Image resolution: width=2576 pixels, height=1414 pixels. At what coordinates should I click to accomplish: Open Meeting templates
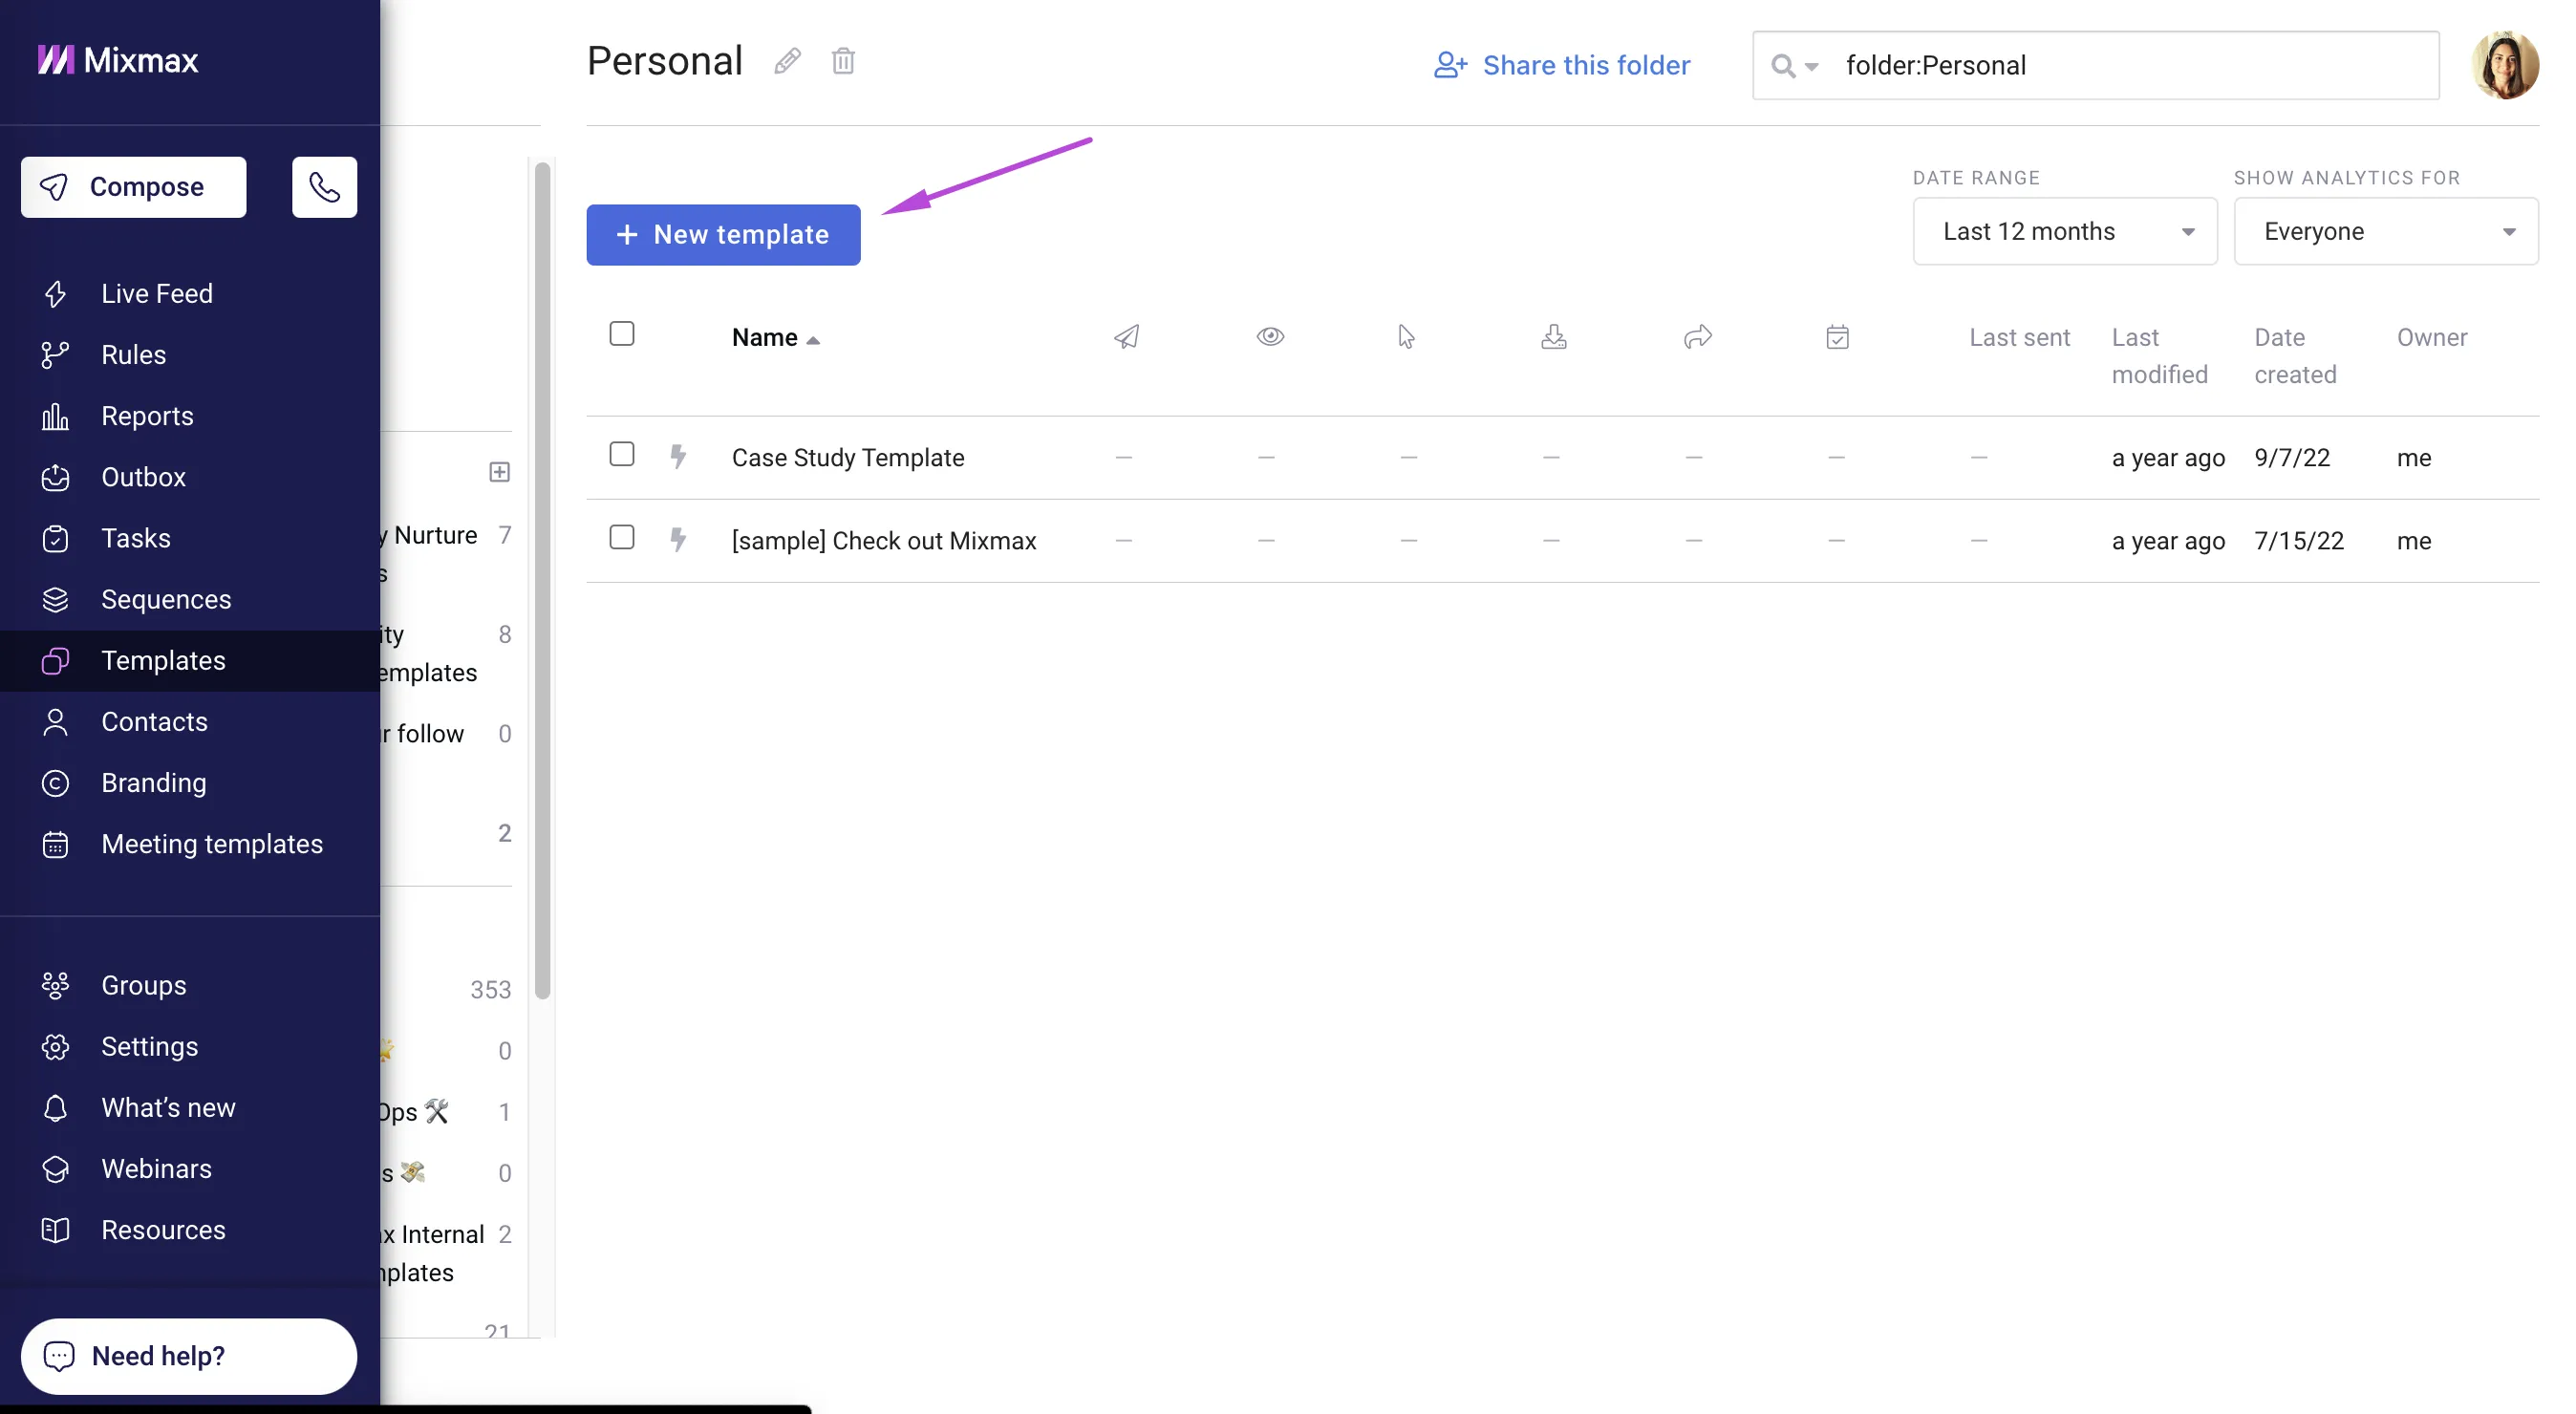click(x=212, y=843)
